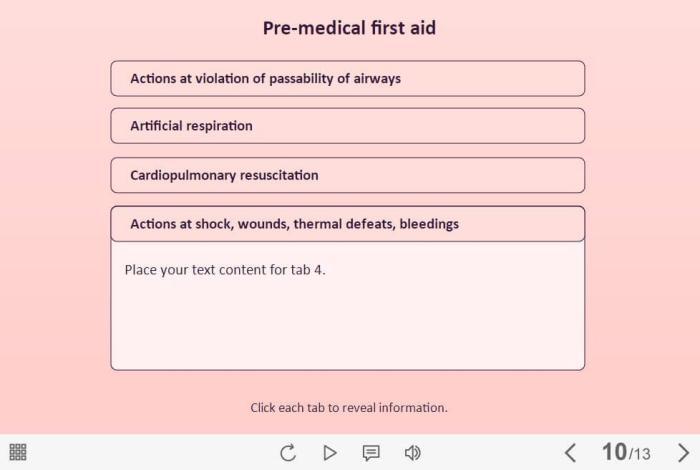Click the total slide count 13
Viewport: 700px width, 470px height.
pyautogui.click(x=641, y=455)
